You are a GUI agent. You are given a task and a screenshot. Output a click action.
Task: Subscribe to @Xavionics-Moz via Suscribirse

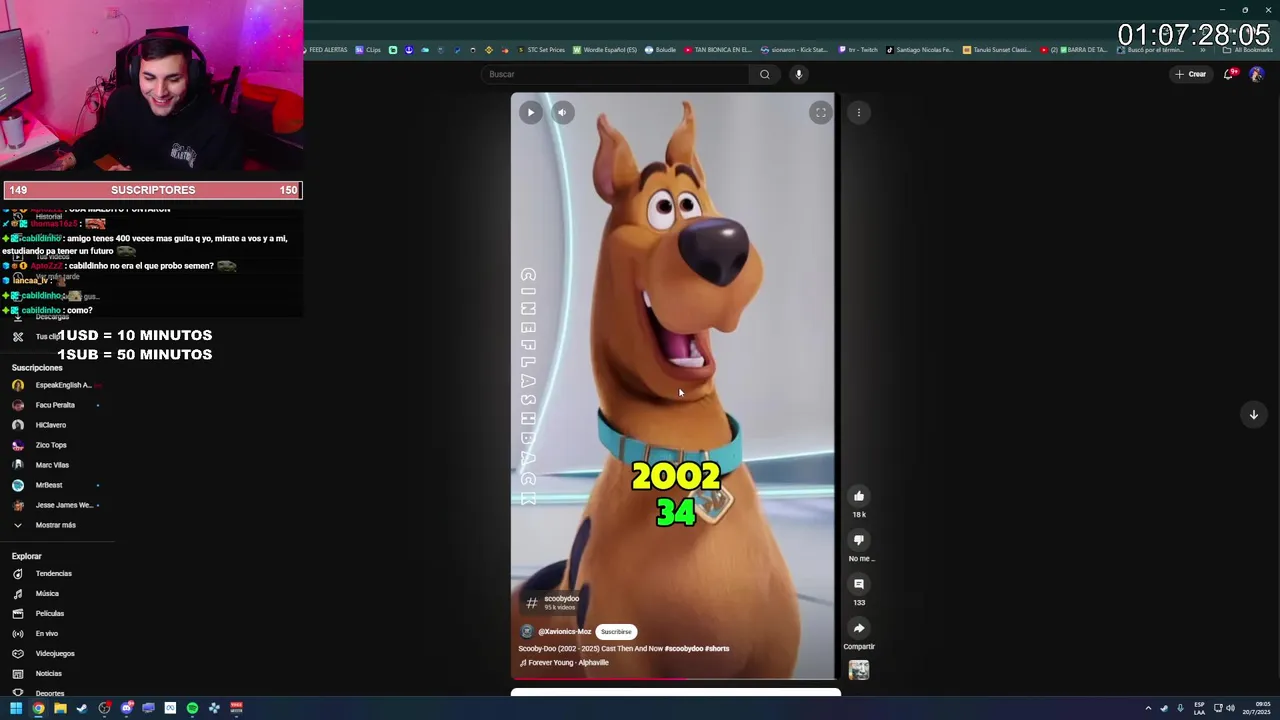(x=616, y=632)
